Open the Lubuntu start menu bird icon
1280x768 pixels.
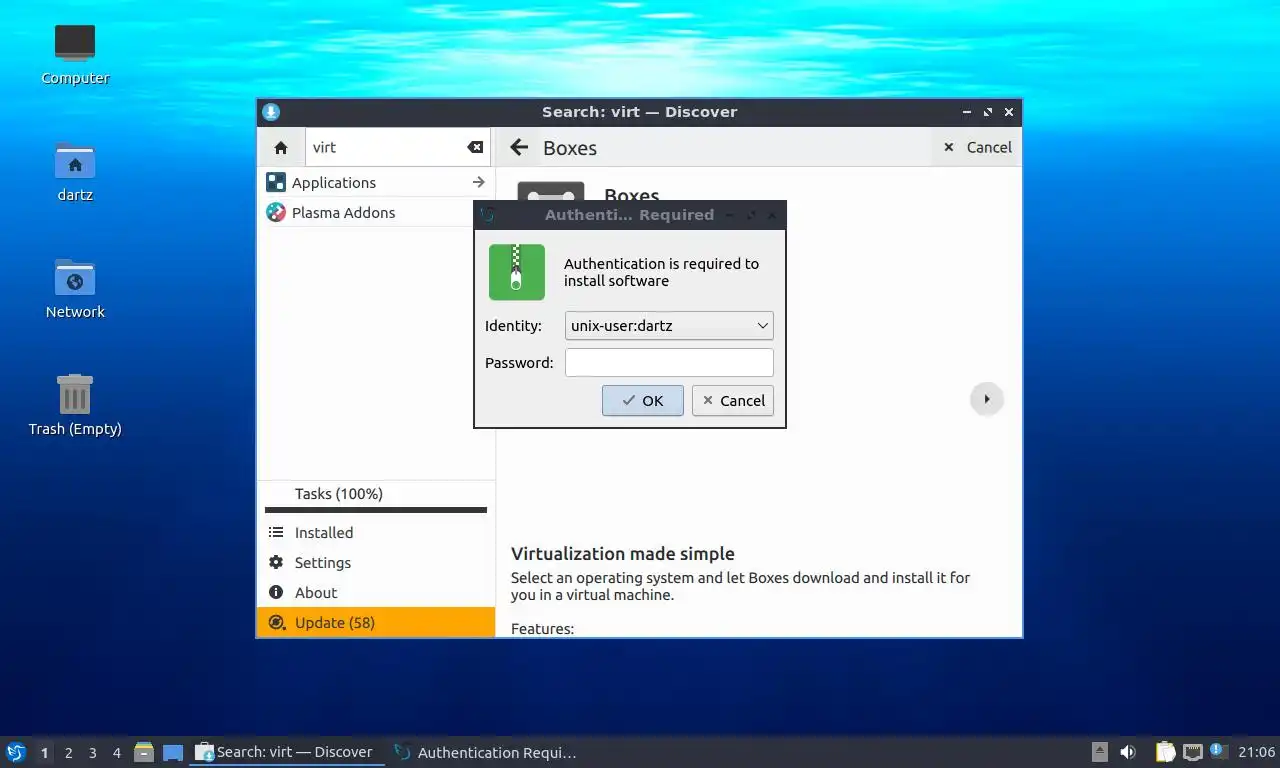(15, 752)
